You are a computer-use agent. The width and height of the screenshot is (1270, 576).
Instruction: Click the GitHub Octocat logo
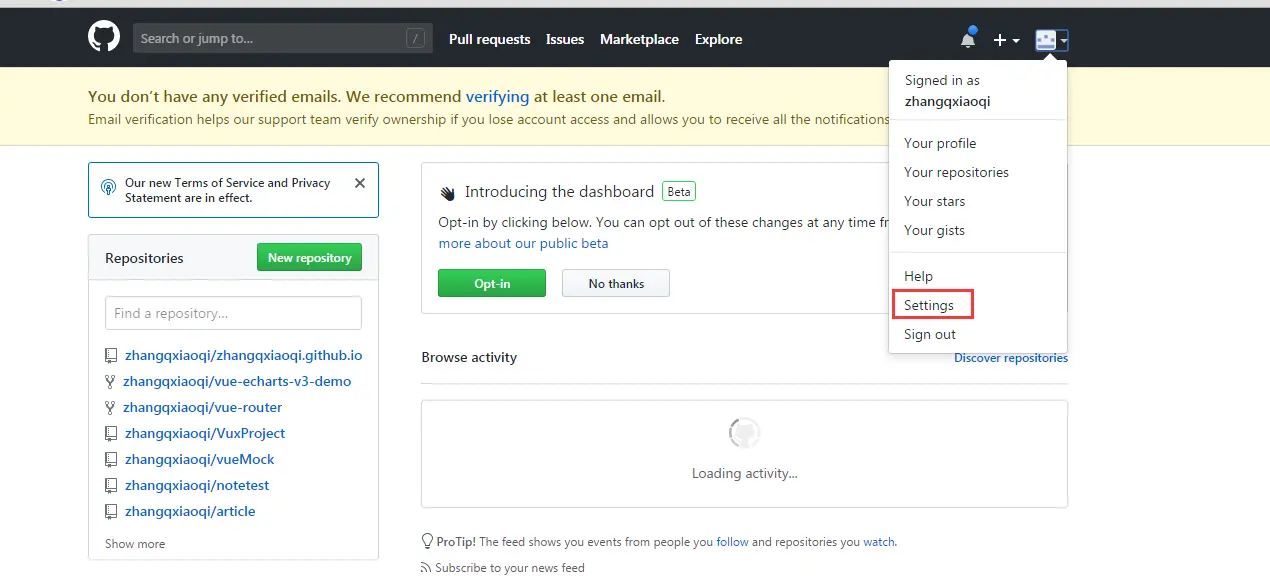point(104,38)
